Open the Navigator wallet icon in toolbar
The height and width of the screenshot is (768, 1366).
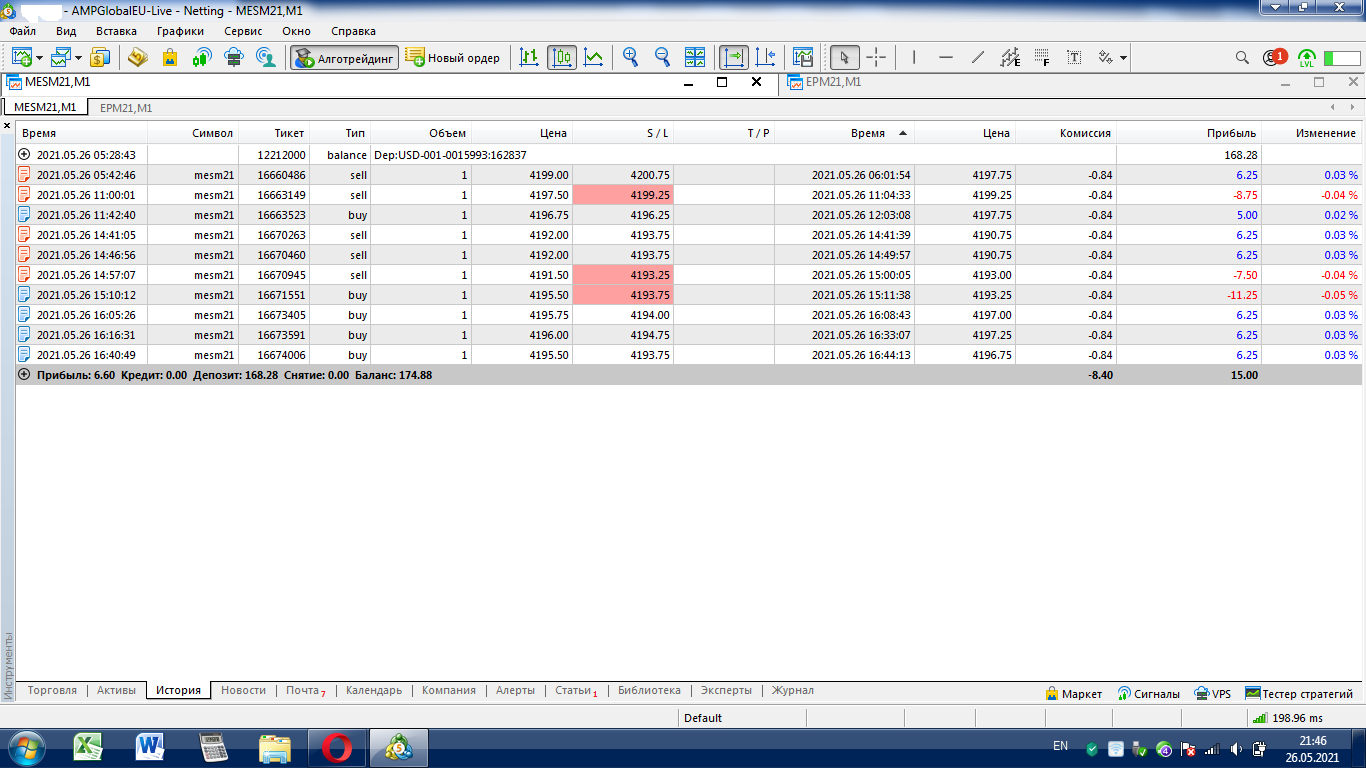[x=138, y=57]
